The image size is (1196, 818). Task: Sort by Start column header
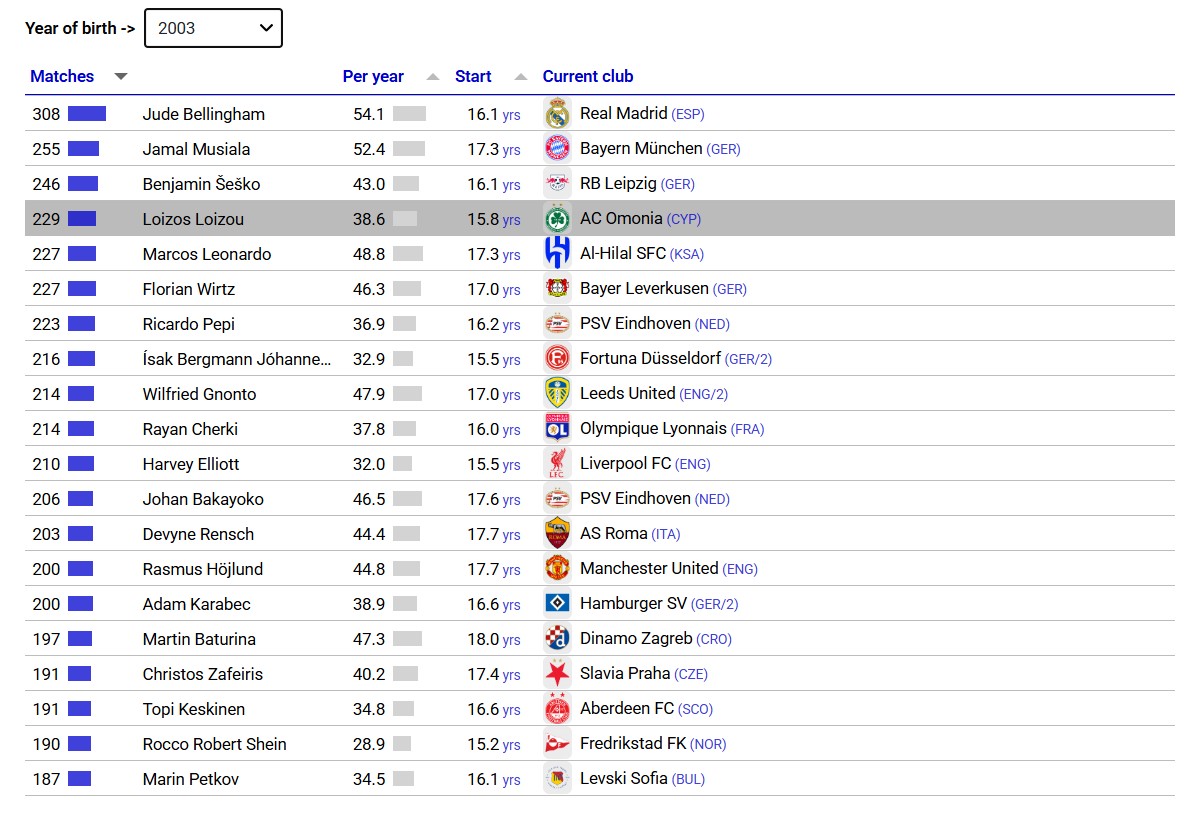(473, 76)
